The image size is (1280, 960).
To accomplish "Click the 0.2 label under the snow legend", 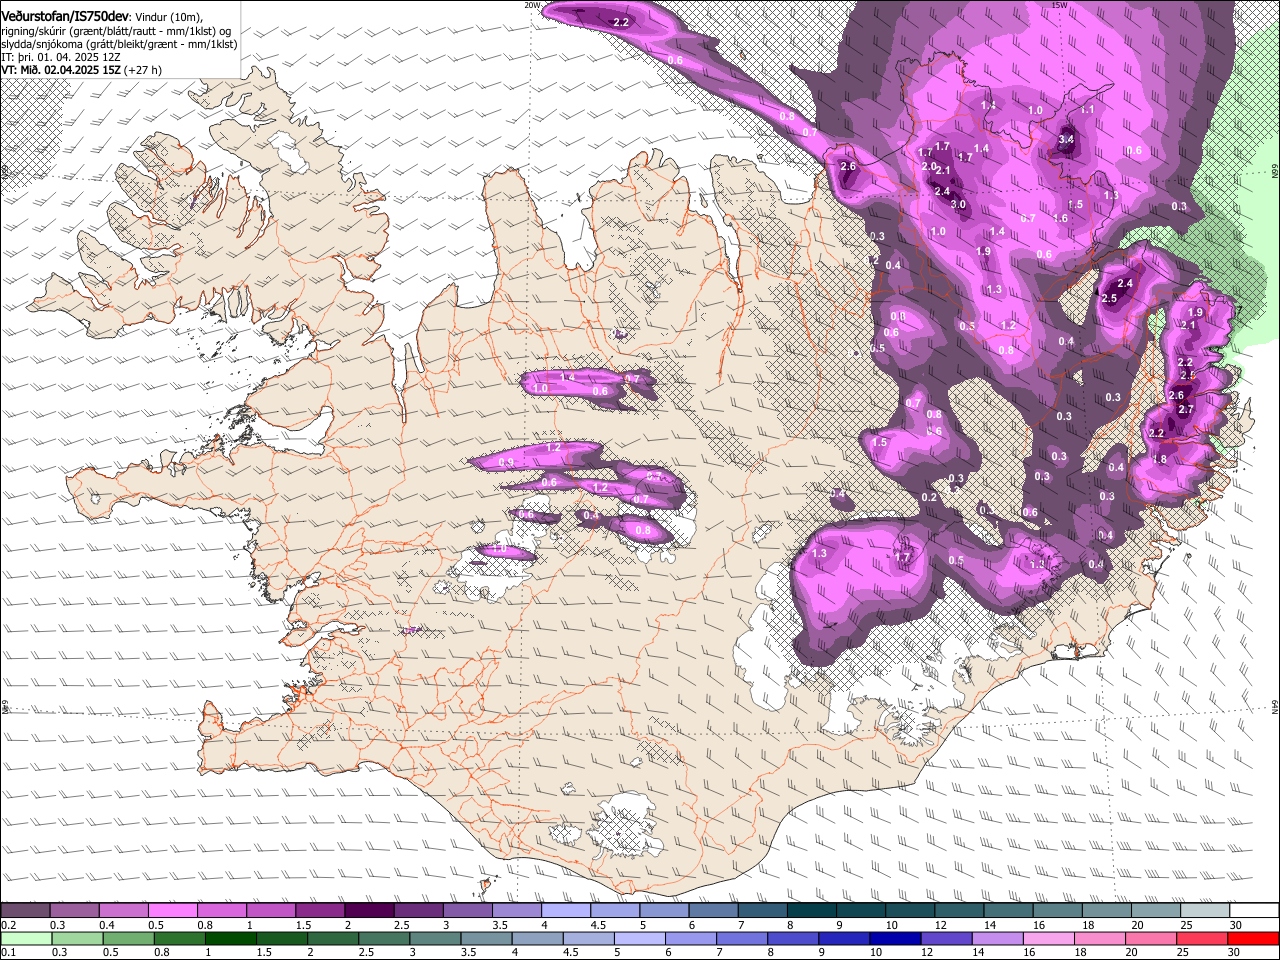I will click(8, 925).
